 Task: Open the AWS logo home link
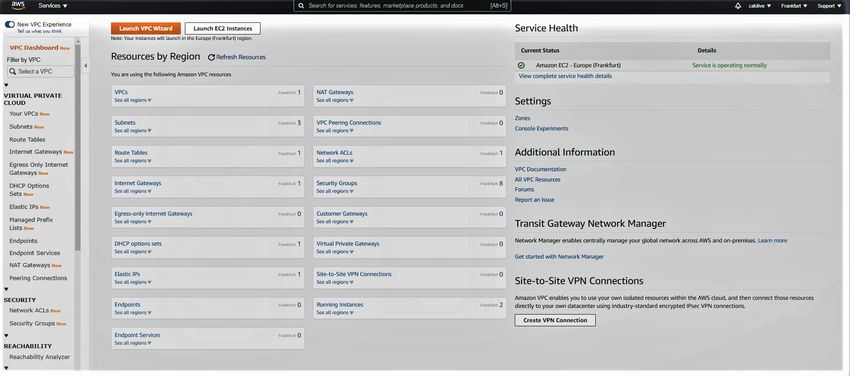point(18,5)
